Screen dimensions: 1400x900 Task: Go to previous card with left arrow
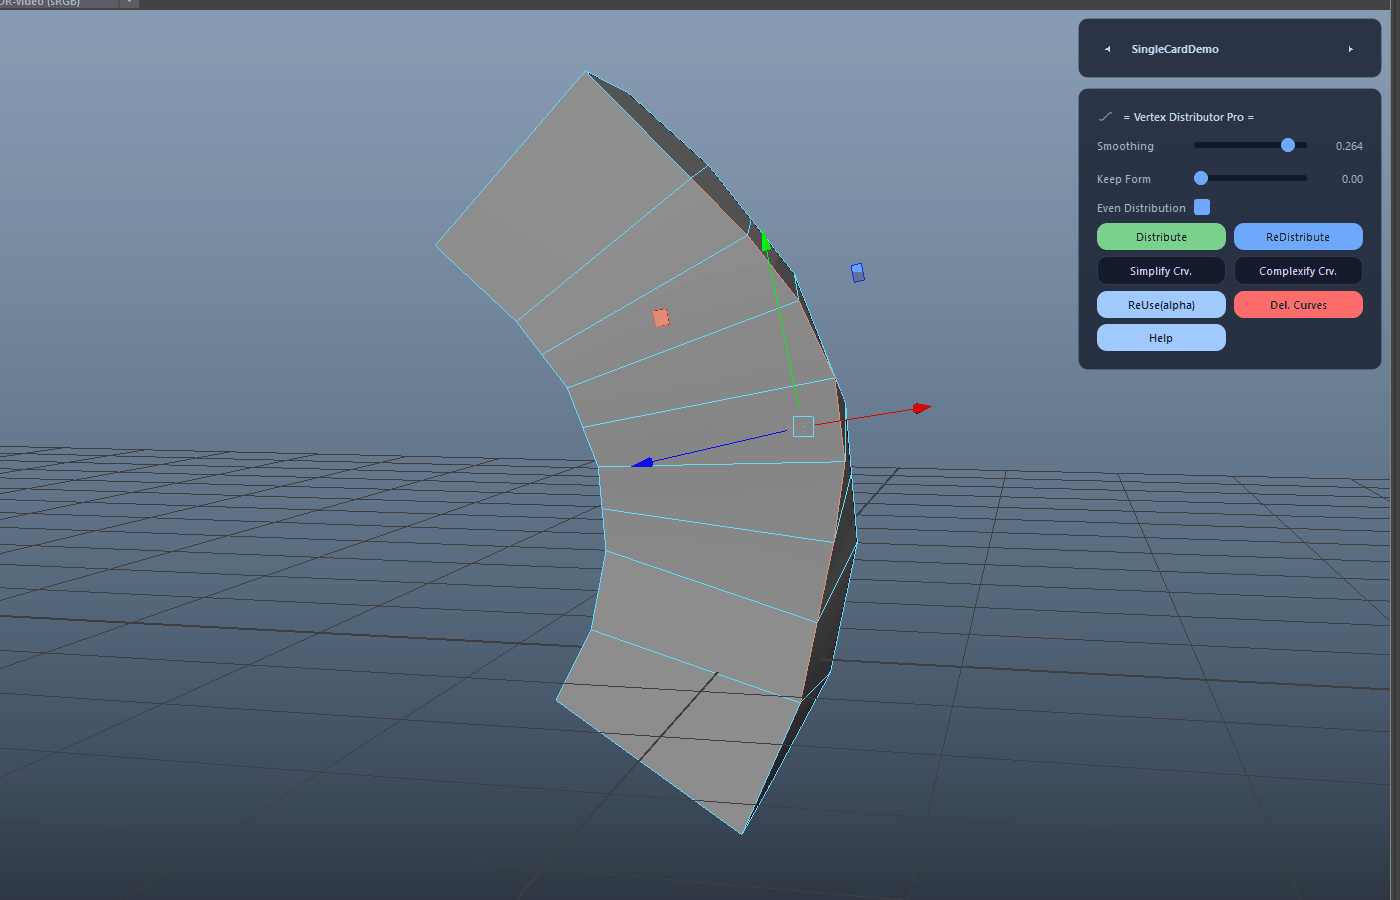[1107, 49]
